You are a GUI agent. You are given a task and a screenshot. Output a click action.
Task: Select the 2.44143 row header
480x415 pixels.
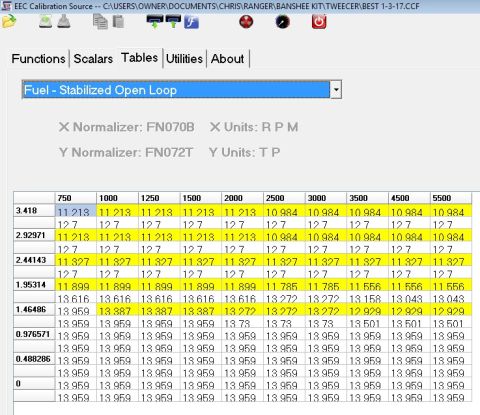(34, 260)
